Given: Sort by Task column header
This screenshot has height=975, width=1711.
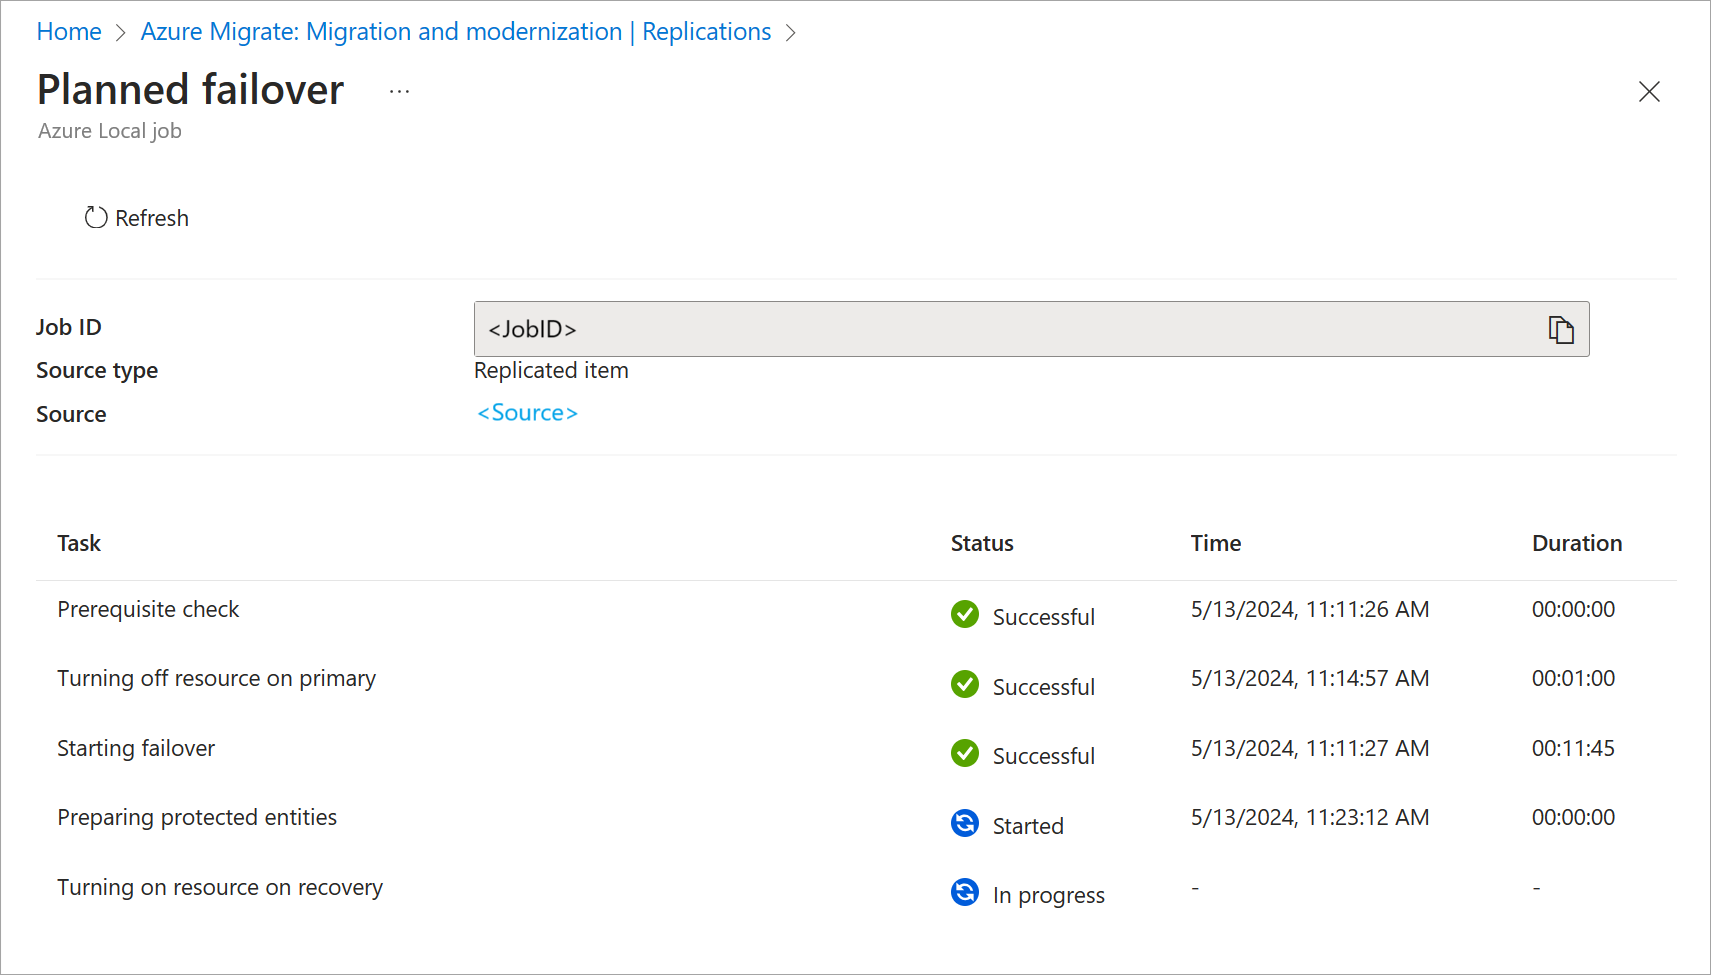Looking at the screenshot, I should pos(79,543).
